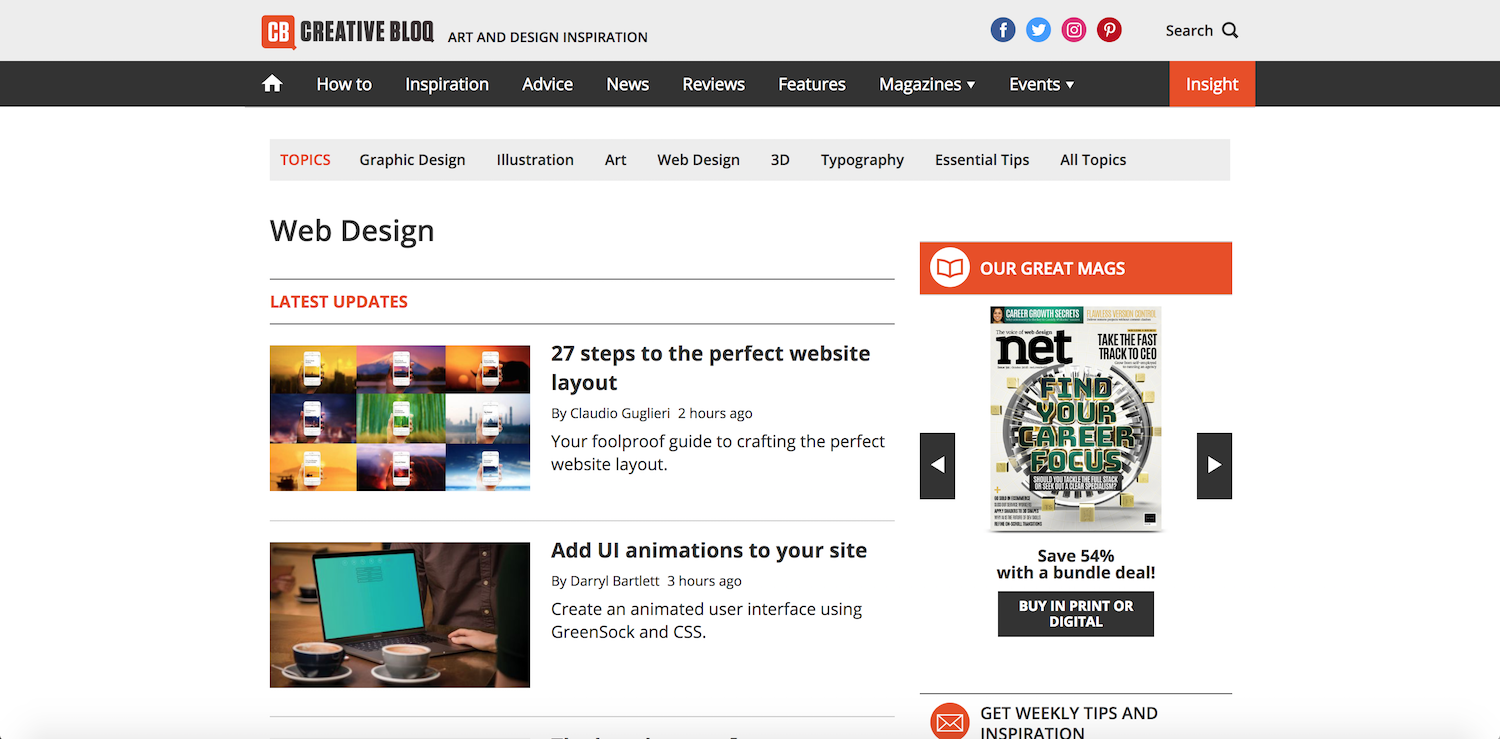This screenshot has width=1500, height=739.
Task: Click the red TOPICS label
Action: [305, 160]
